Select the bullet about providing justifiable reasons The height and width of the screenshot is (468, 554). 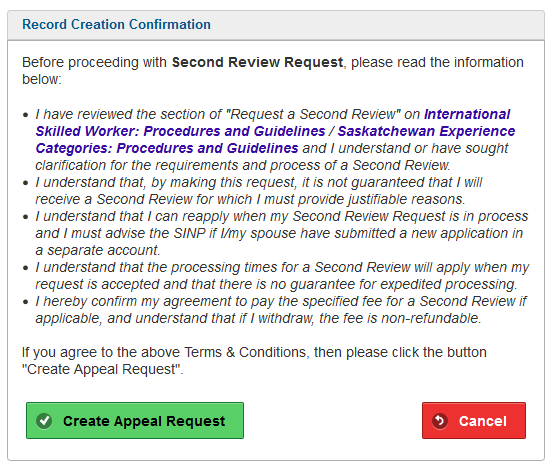click(x=259, y=191)
